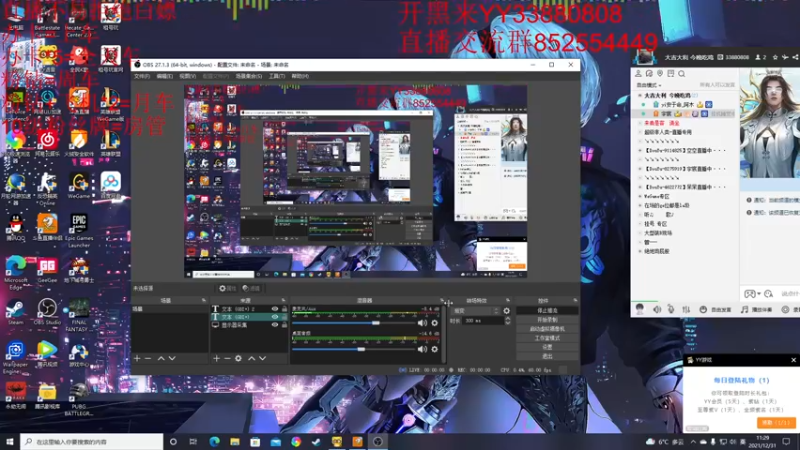Screen dimensions: 800x450
Task: Open settings gear for 桌面音频 mixer channel
Action: click(435, 349)
